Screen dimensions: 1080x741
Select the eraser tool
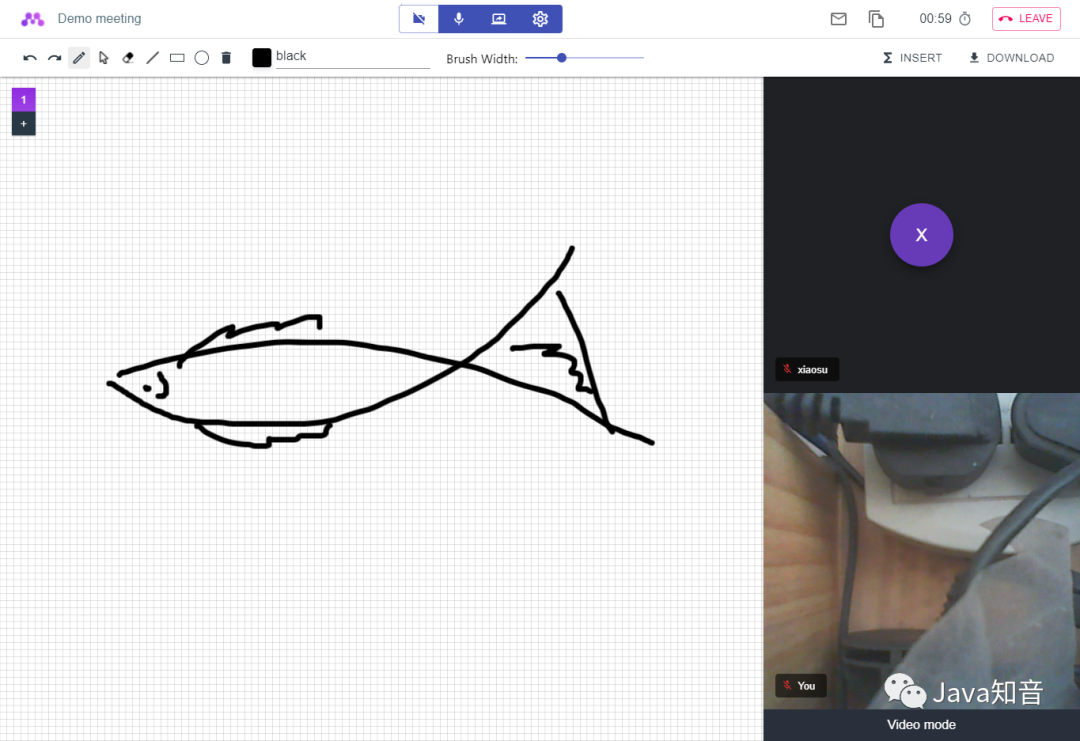128,58
